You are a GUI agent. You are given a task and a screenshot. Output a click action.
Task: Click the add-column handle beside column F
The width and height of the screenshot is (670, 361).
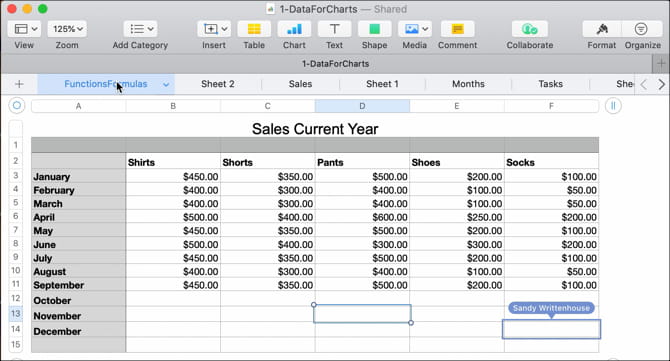[x=613, y=106]
